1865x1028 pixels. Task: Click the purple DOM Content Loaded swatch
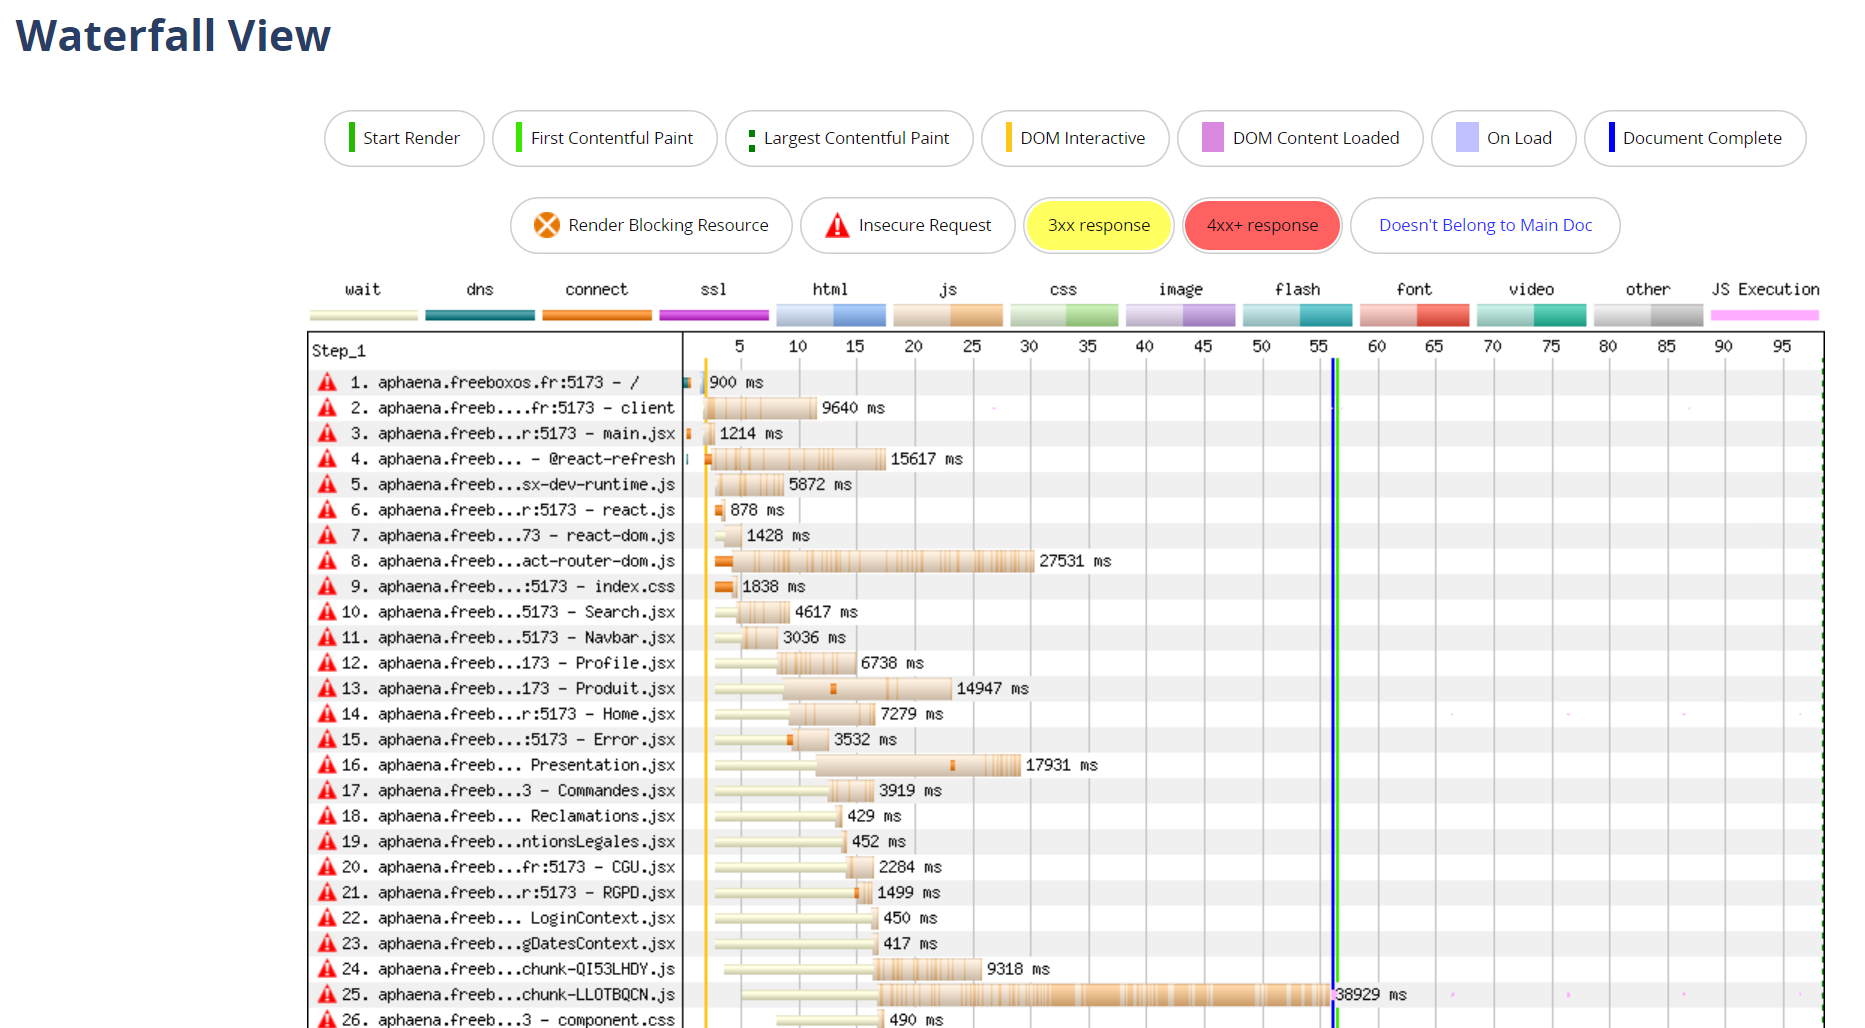1212,138
